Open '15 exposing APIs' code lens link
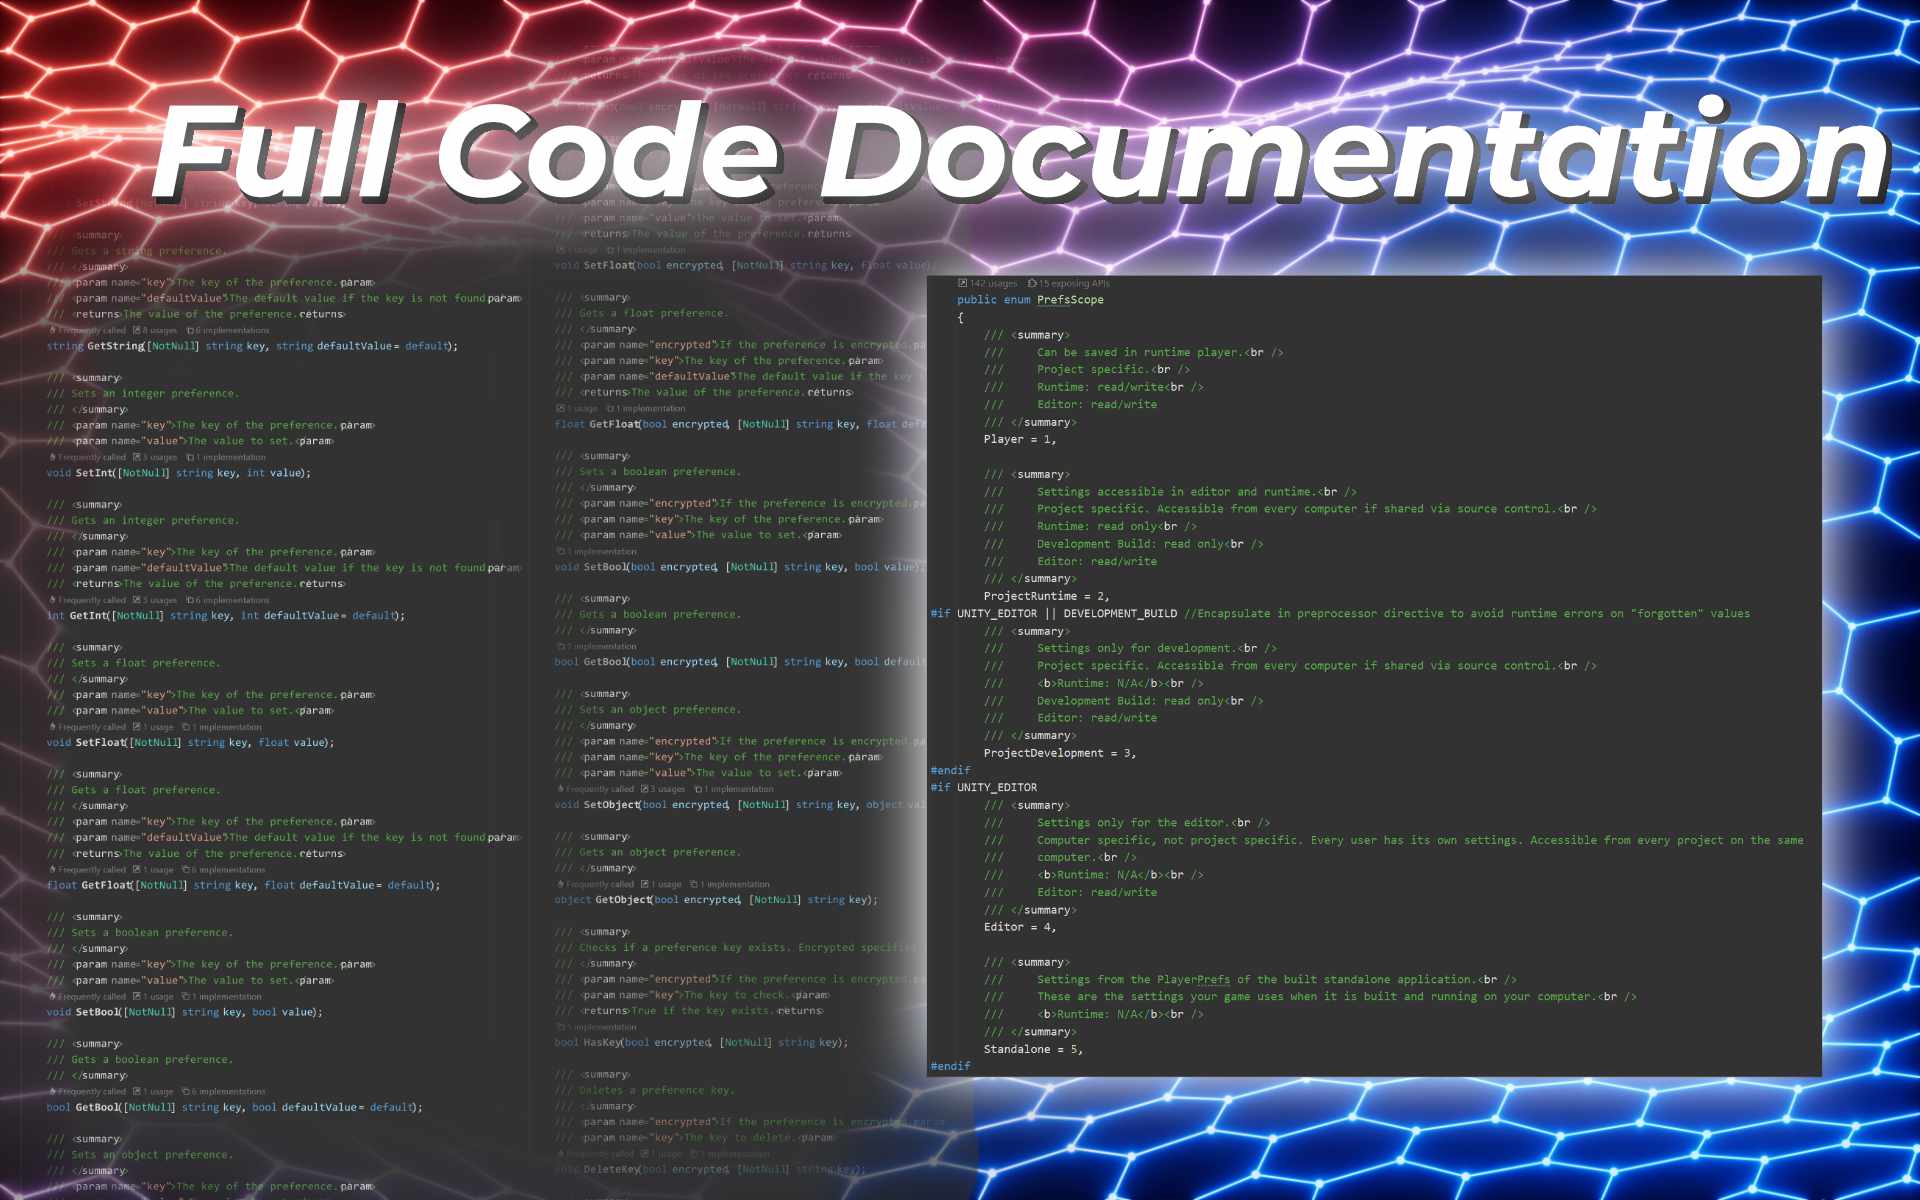The width and height of the screenshot is (1920, 1200). point(1075,283)
